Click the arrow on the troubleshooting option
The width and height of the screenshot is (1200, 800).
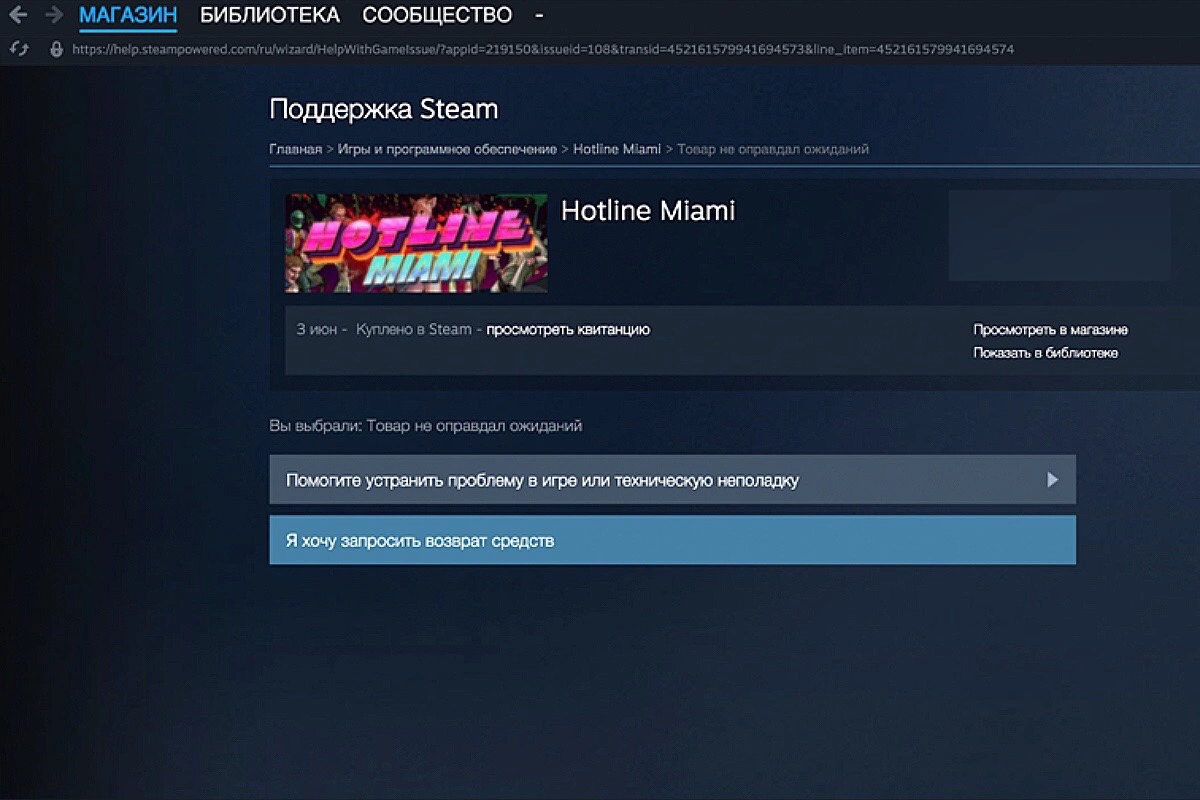tap(1052, 480)
